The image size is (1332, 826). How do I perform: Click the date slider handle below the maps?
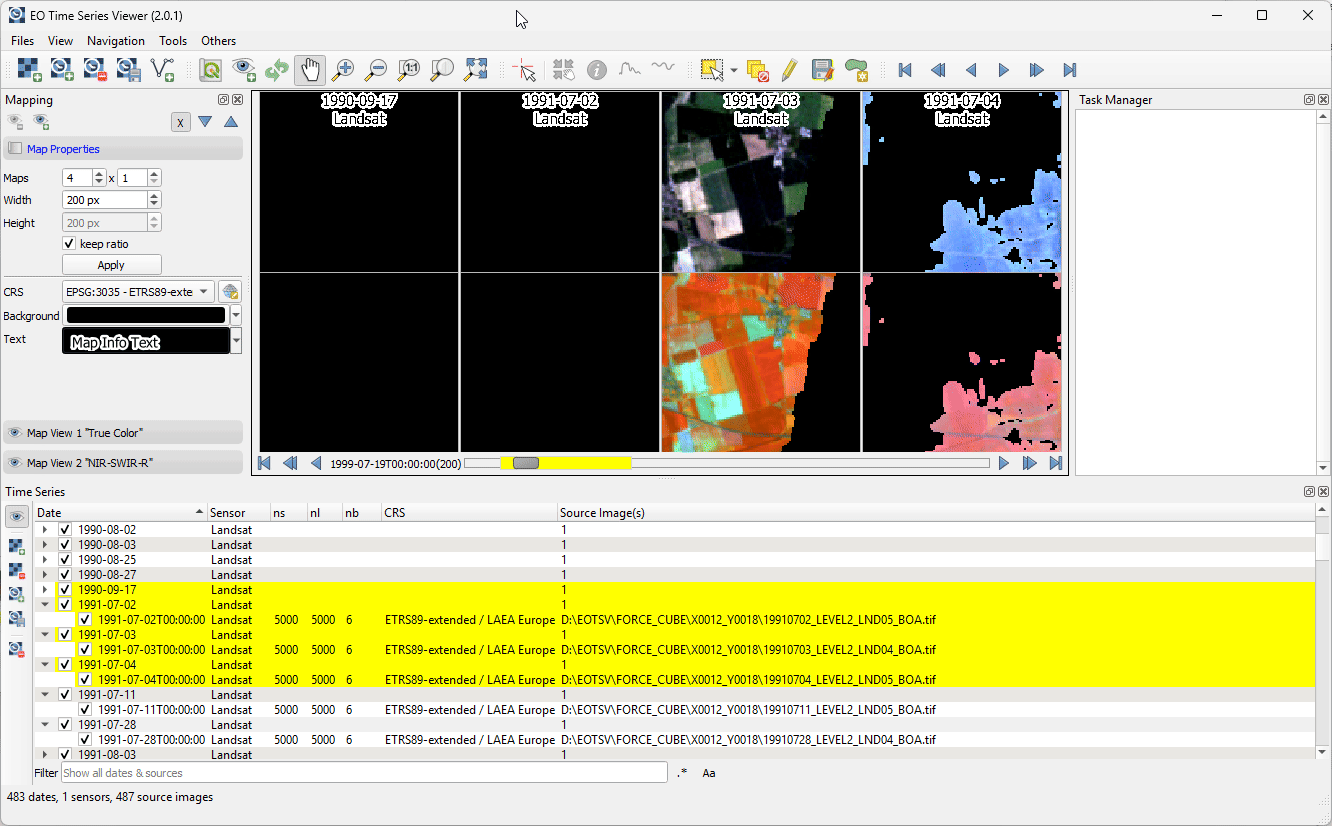coord(525,463)
